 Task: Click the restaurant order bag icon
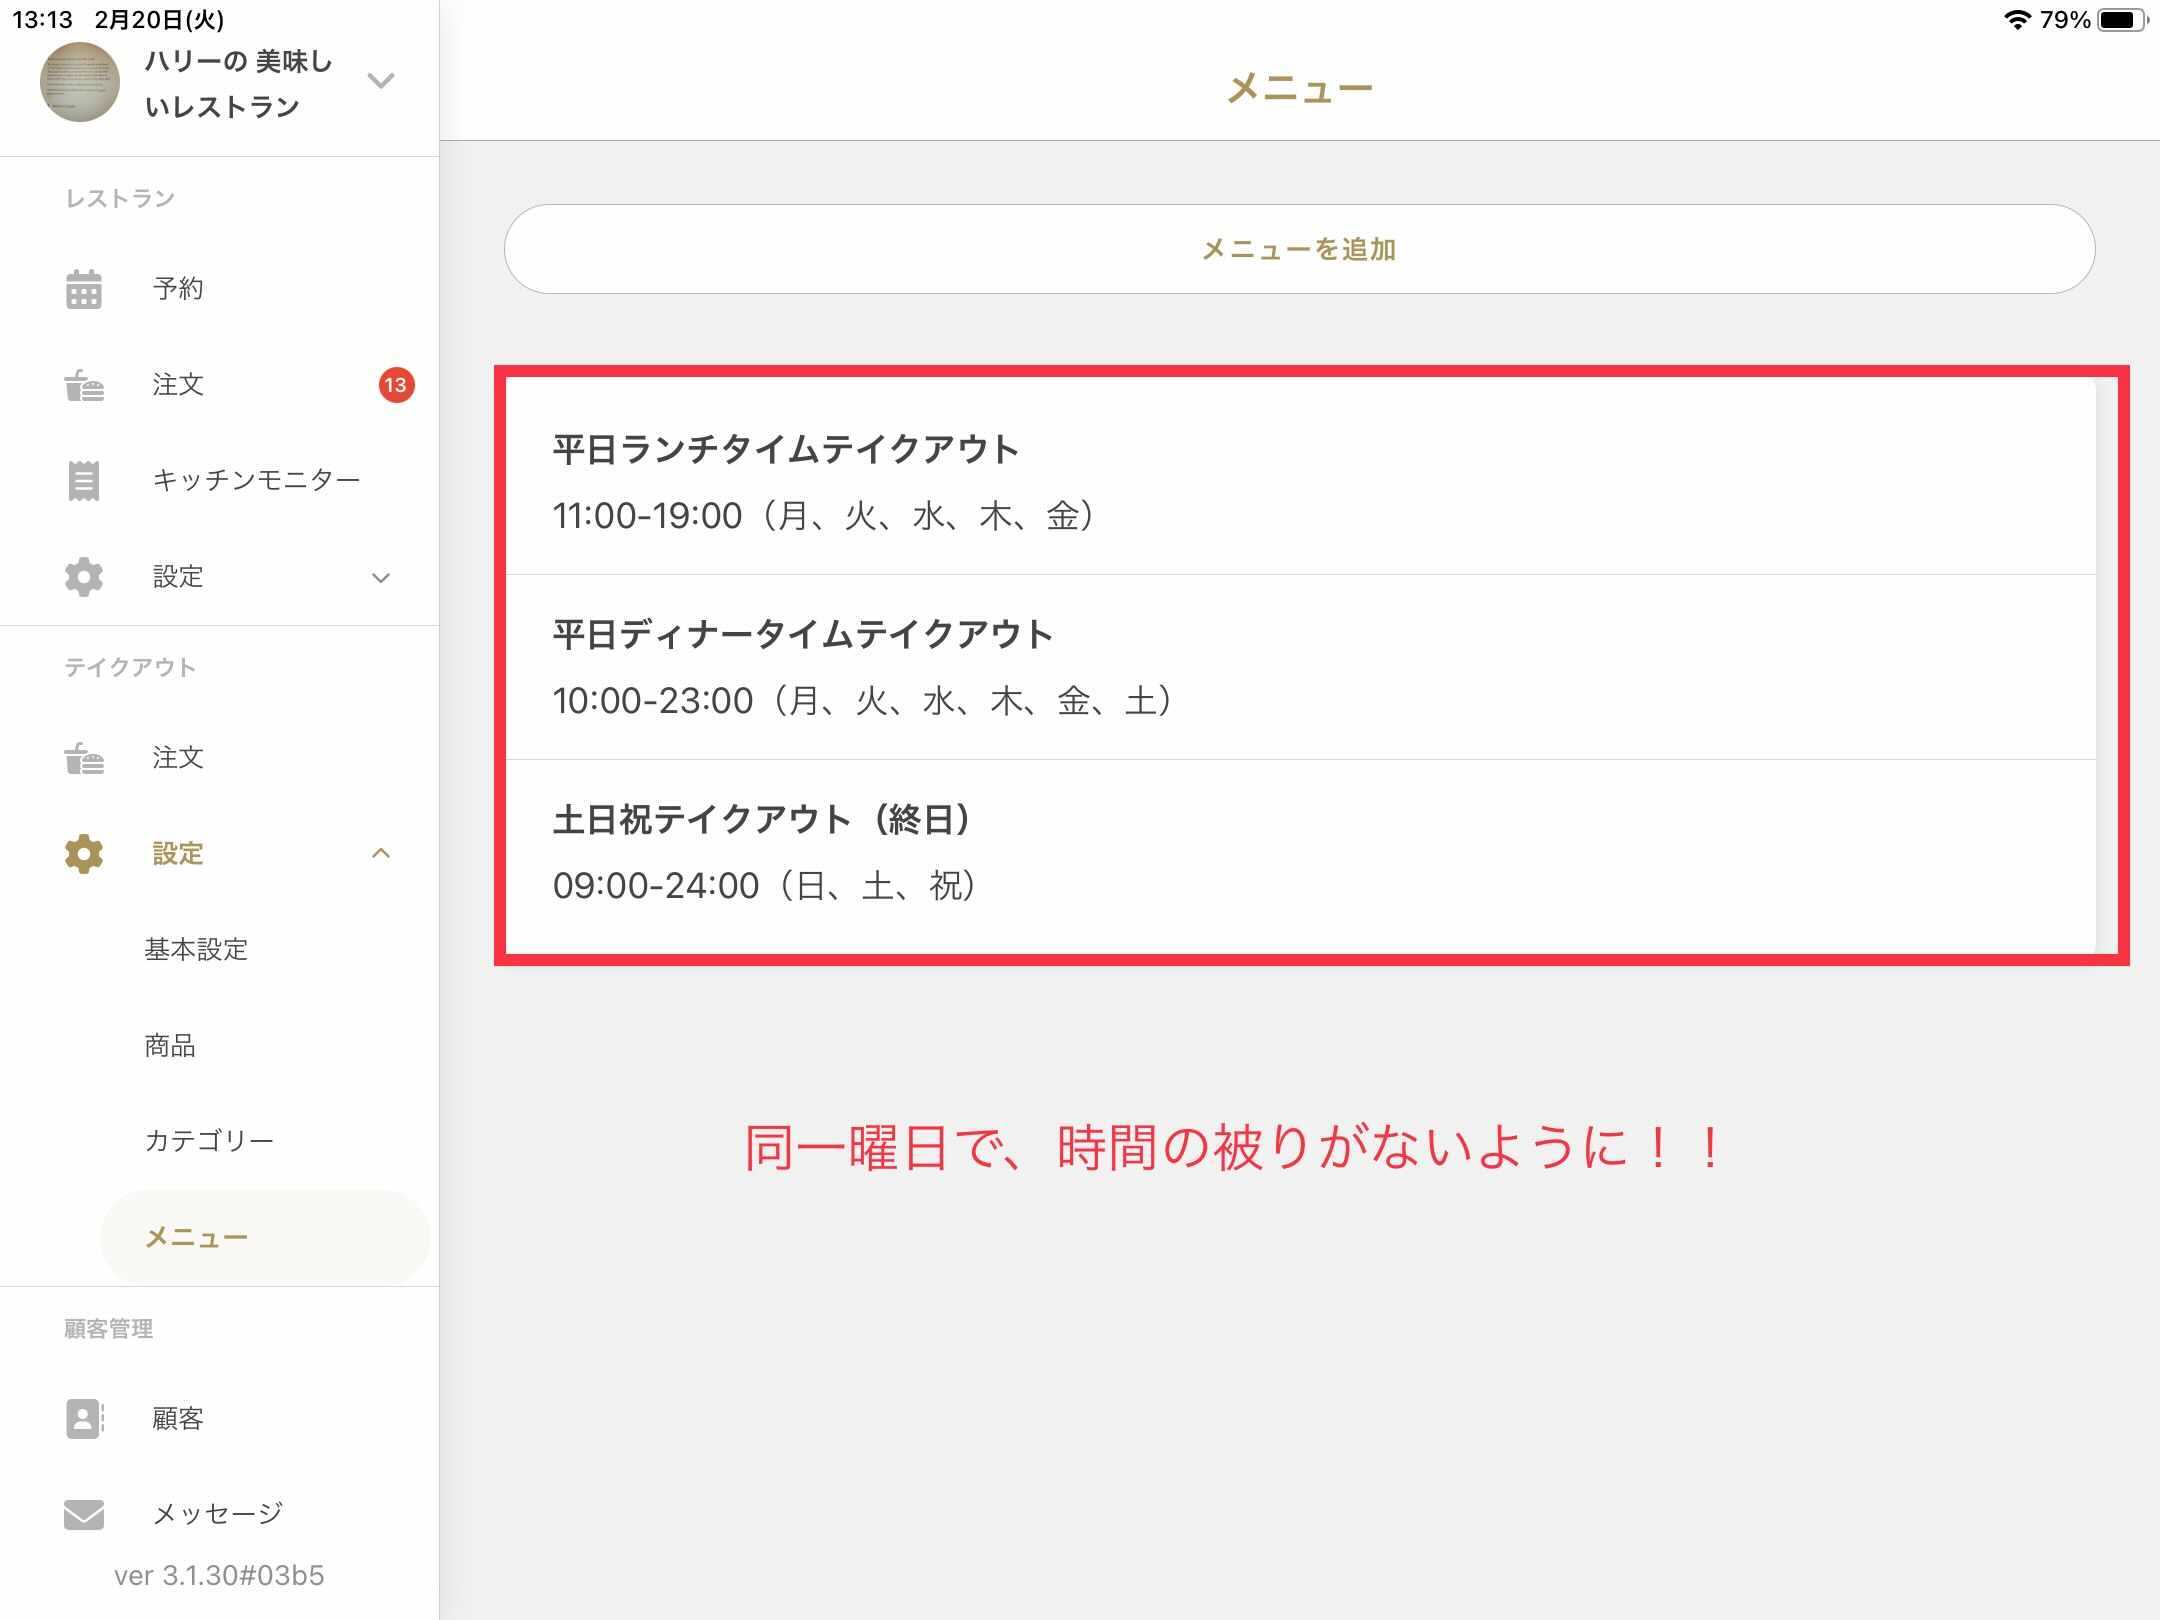click(84, 385)
